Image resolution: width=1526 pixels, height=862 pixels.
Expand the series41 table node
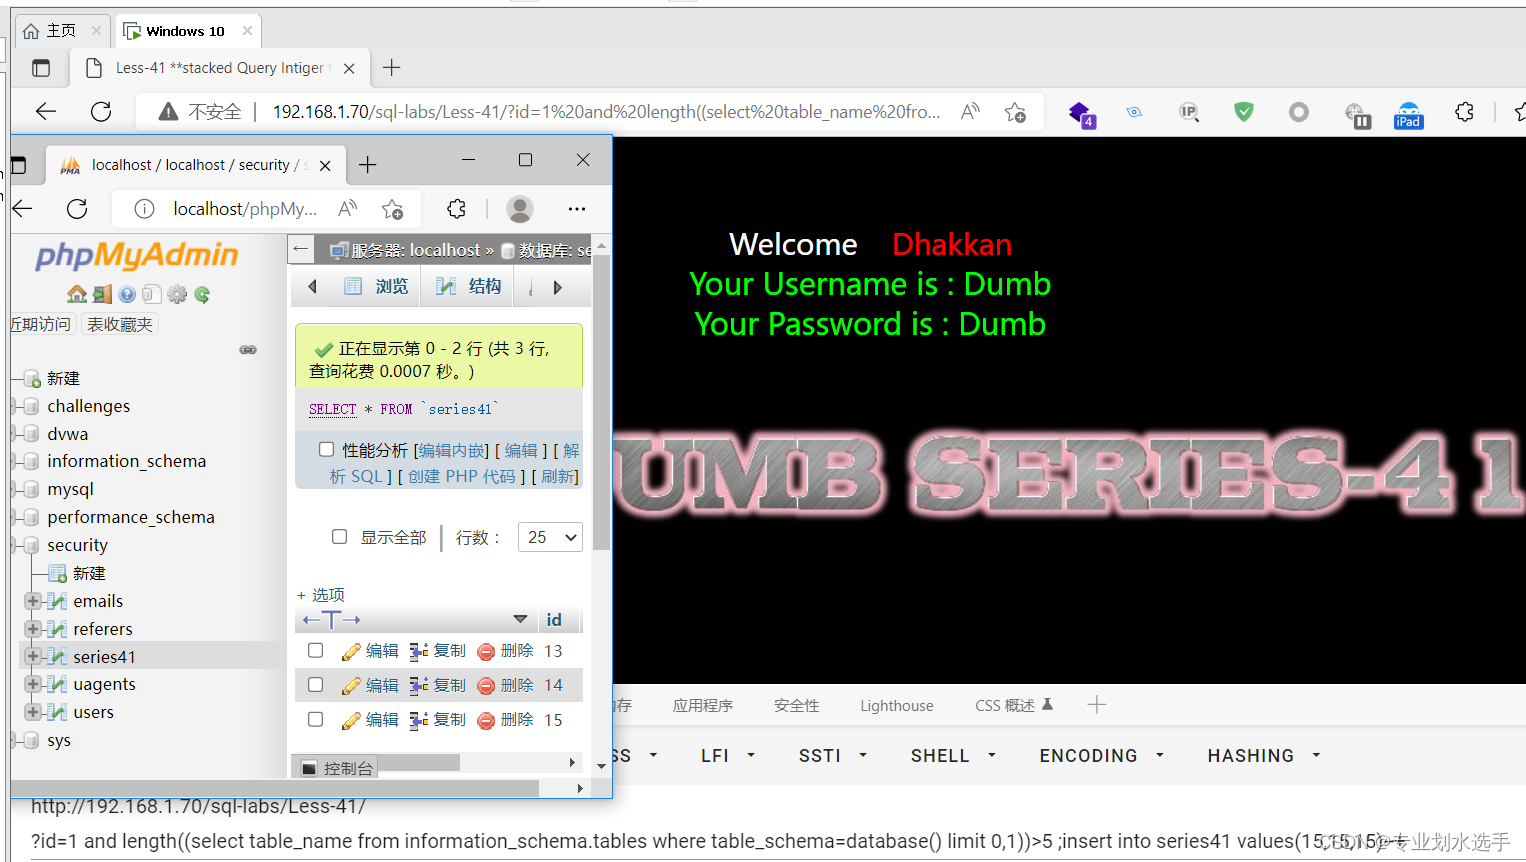click(x=33, y=656)
